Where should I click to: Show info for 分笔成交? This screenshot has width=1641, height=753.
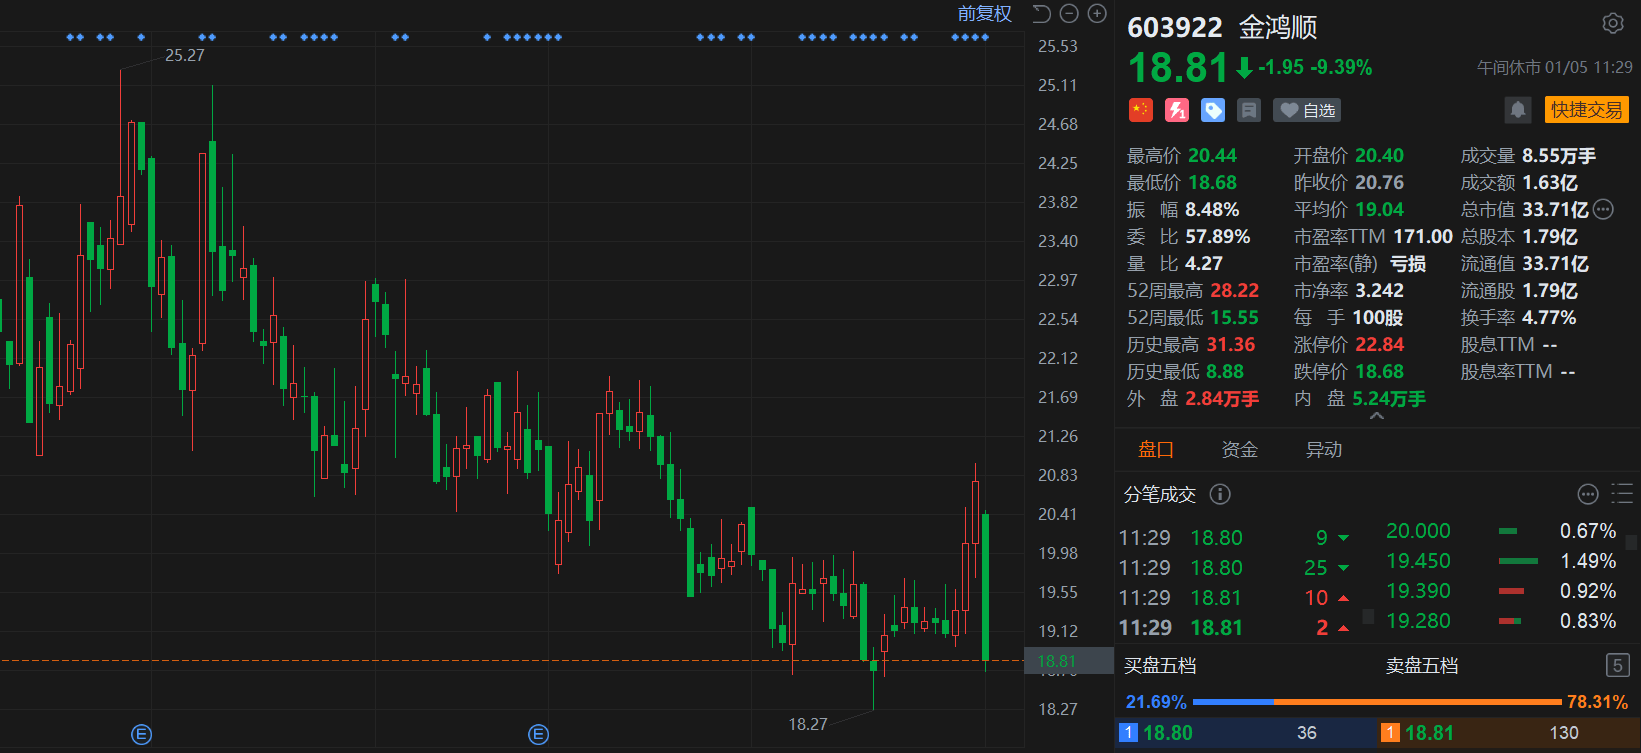coord(1220,494)
